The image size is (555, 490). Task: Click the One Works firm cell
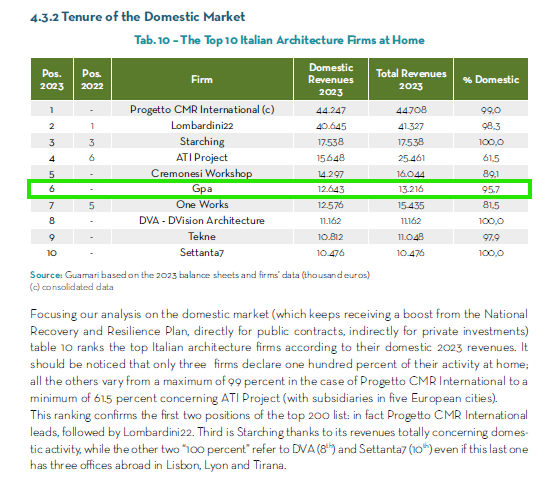coord(202,205)
